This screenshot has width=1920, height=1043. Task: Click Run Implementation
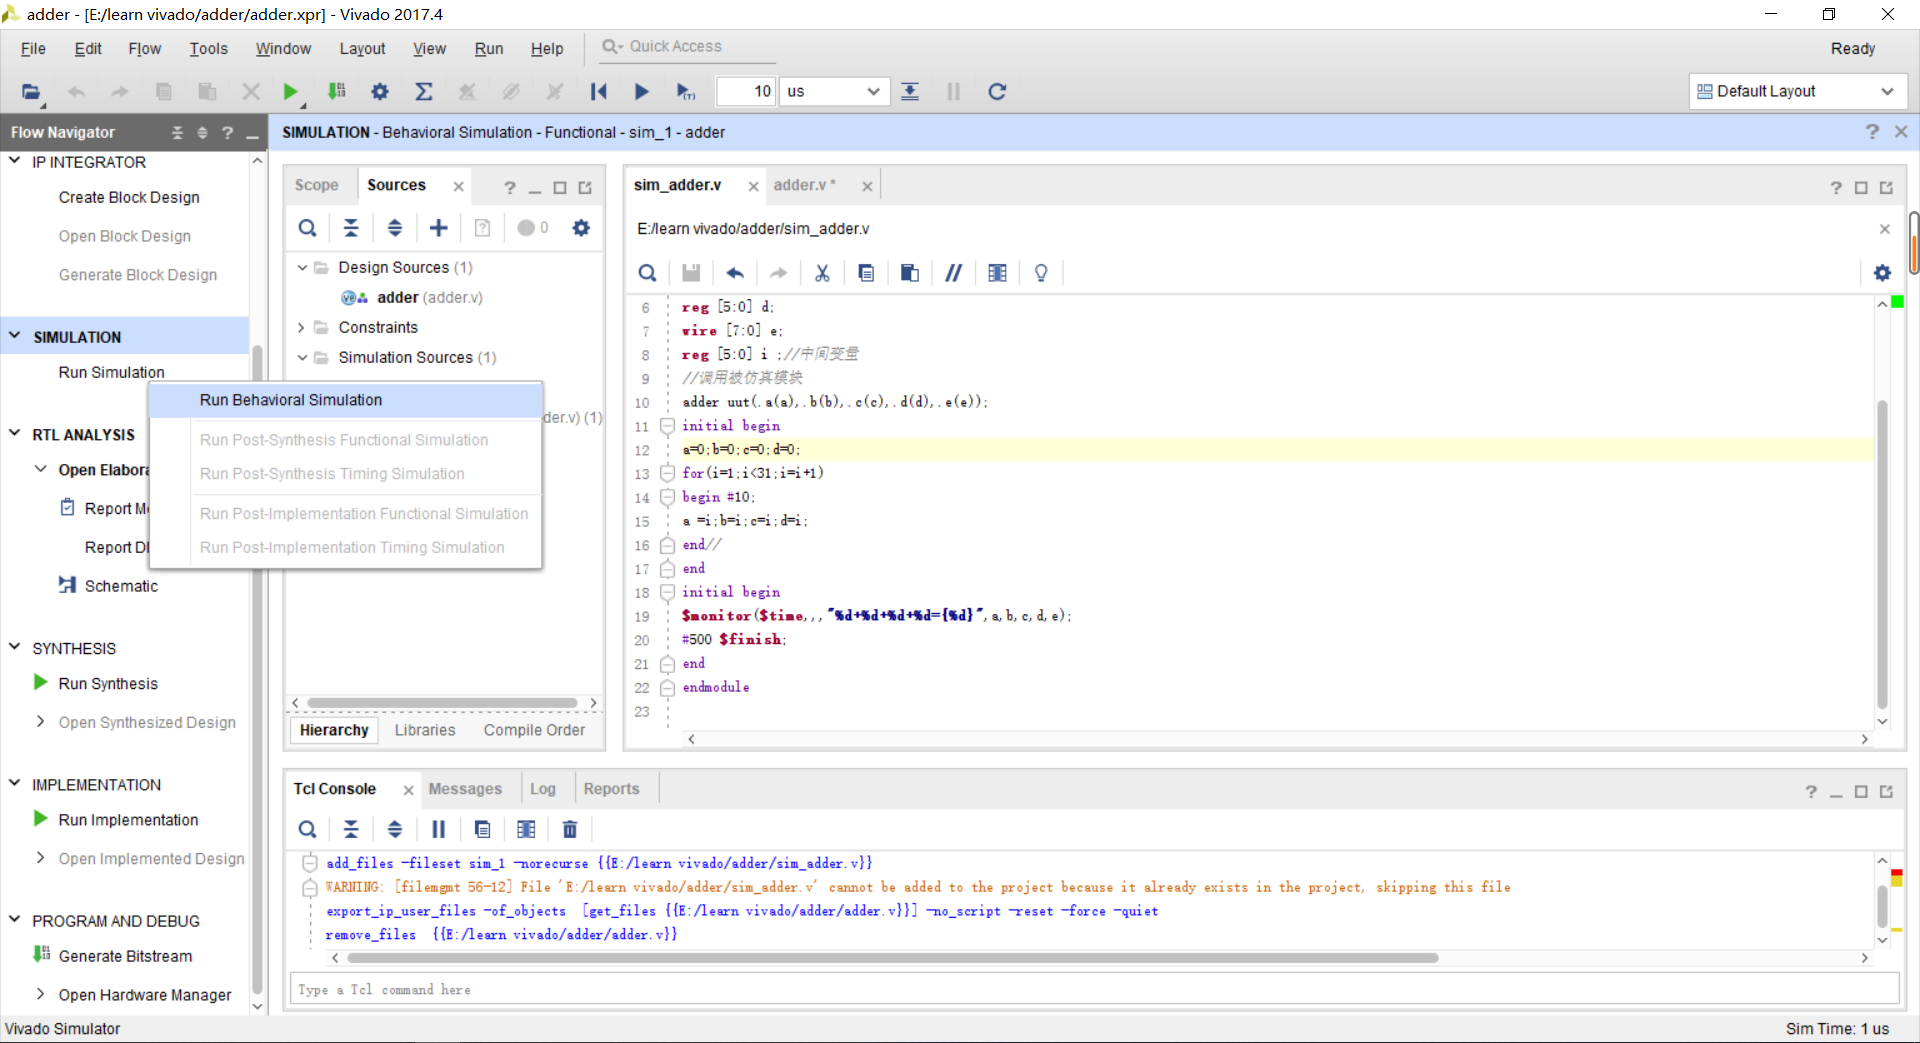(x=128, y=820)
